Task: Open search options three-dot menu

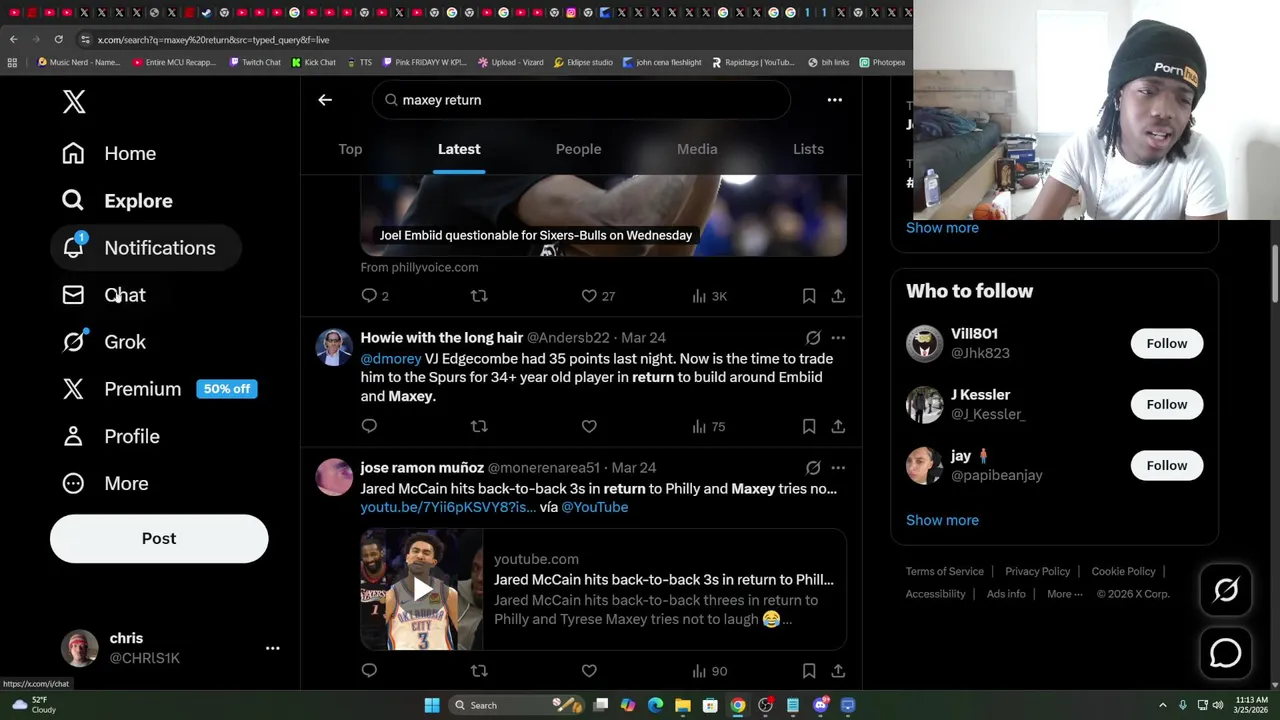Action: [x=834, y=100]
